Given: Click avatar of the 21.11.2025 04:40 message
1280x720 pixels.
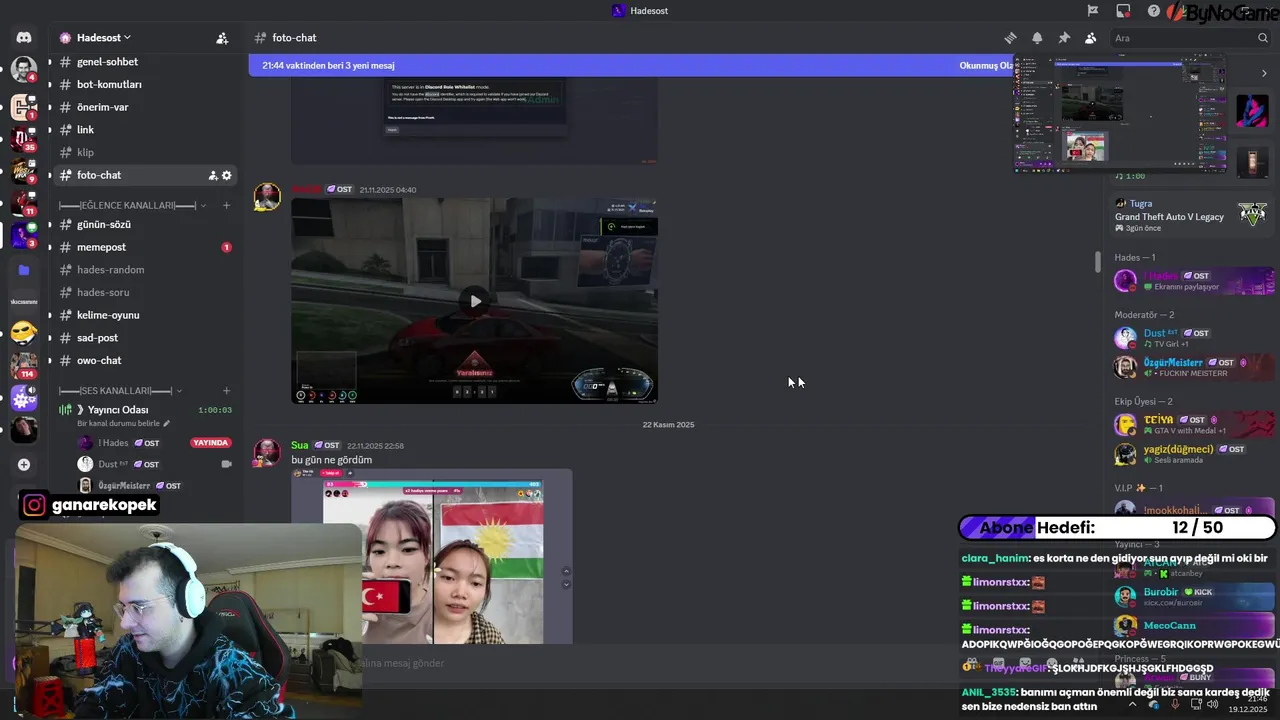Looking at the screenshot, I should [267, 196].
